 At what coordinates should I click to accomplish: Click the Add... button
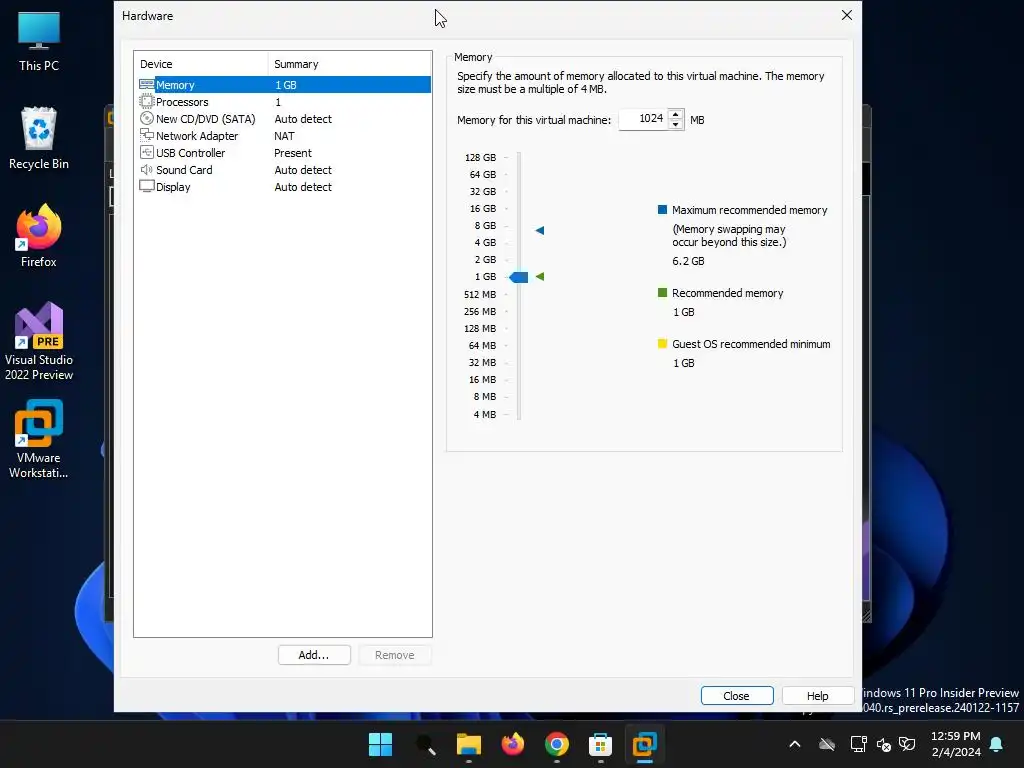(314, 655)
